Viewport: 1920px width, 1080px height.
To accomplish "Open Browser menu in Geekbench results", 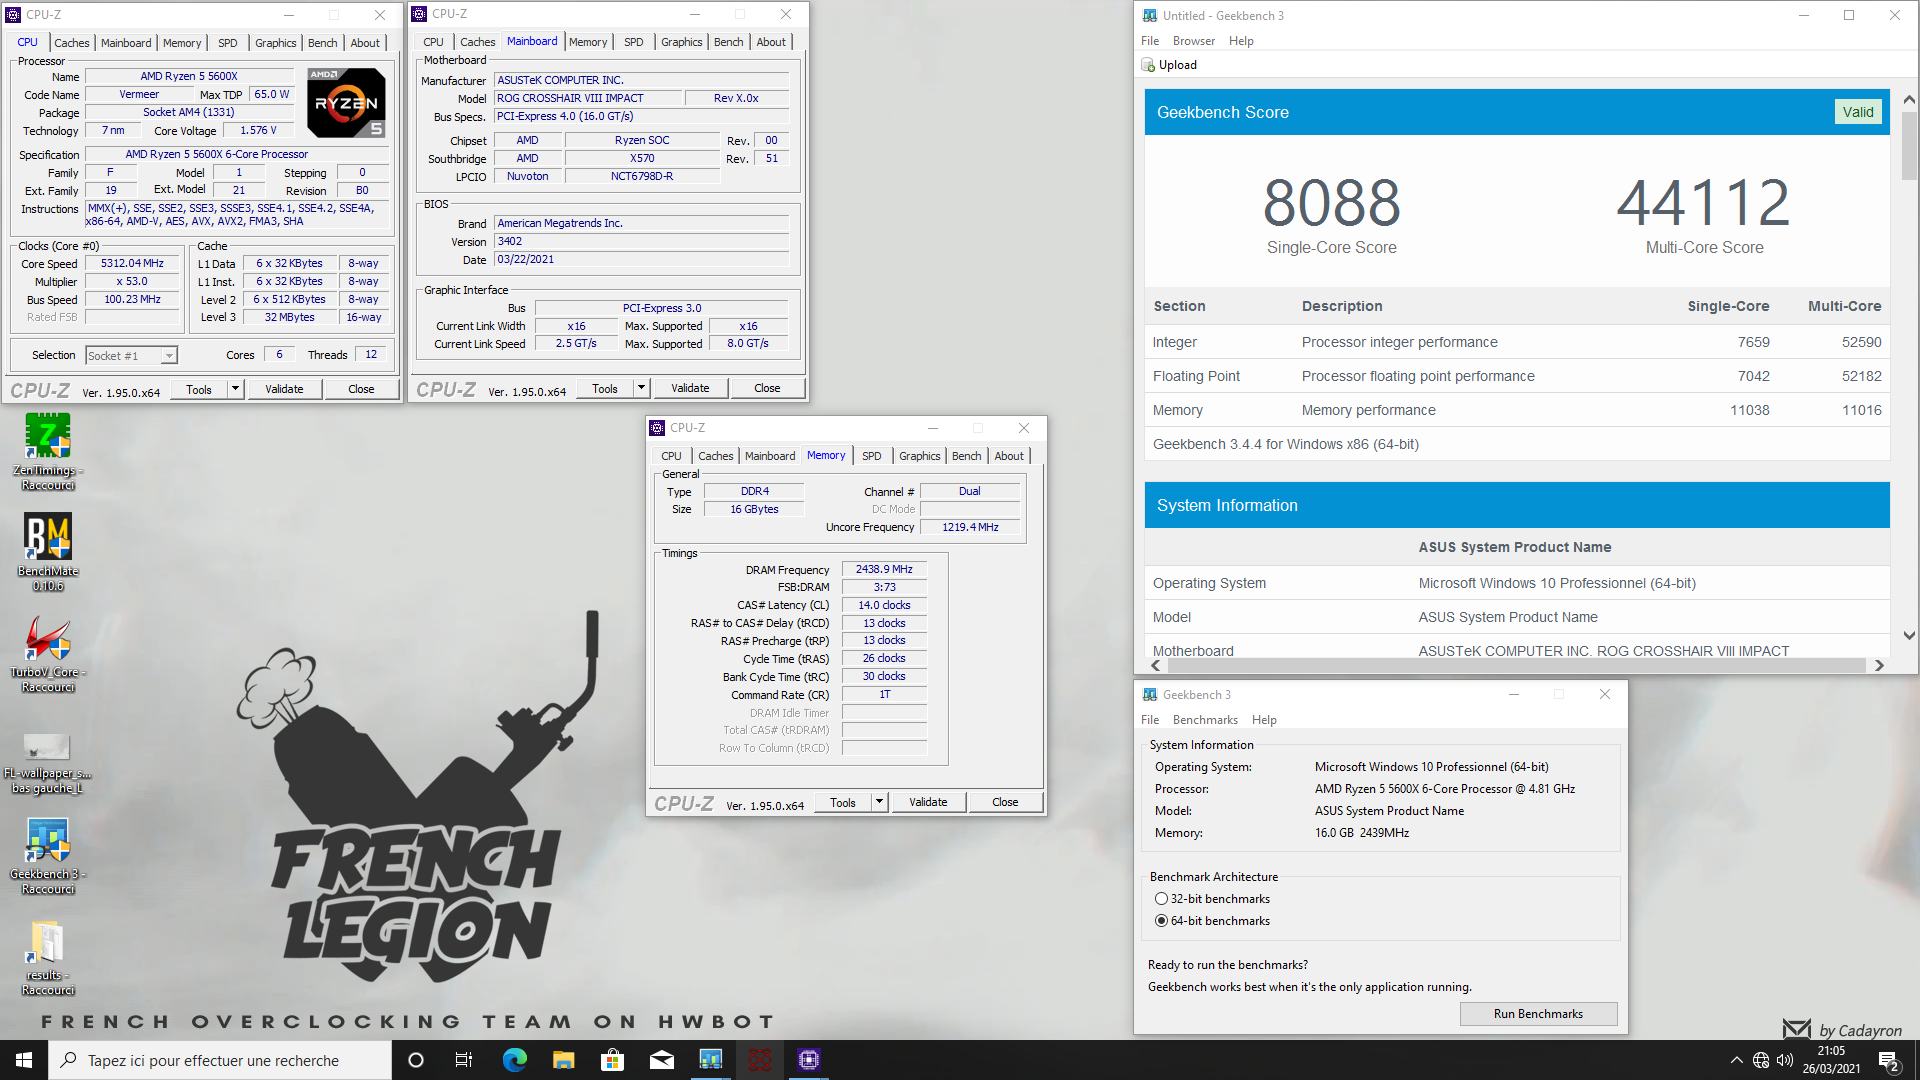I will point(1194,41).
